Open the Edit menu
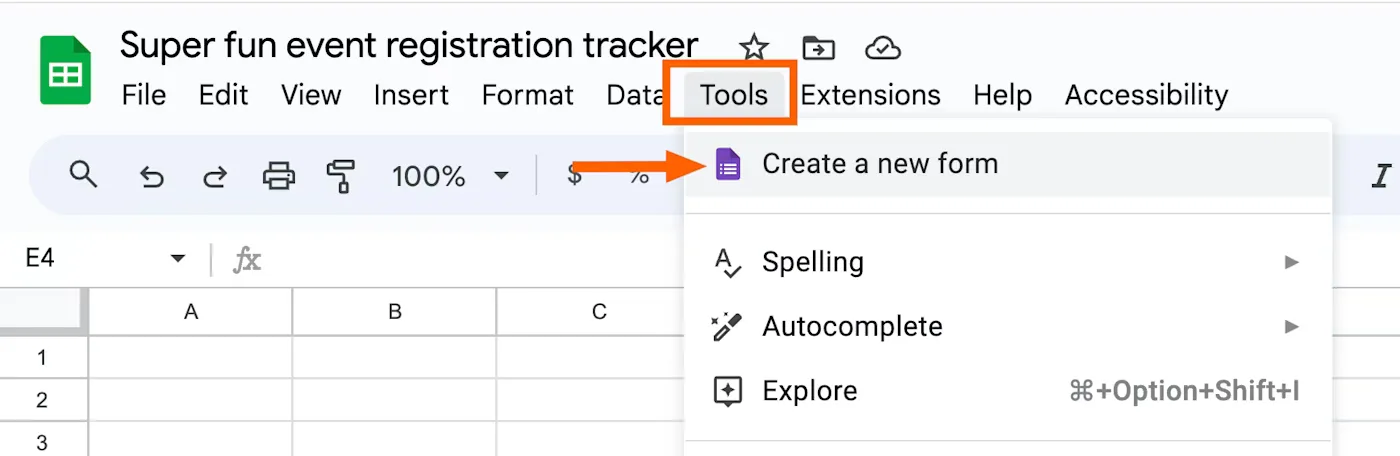Image resolution: width=1400 pixels, height=456 pixels. point(223,95)
